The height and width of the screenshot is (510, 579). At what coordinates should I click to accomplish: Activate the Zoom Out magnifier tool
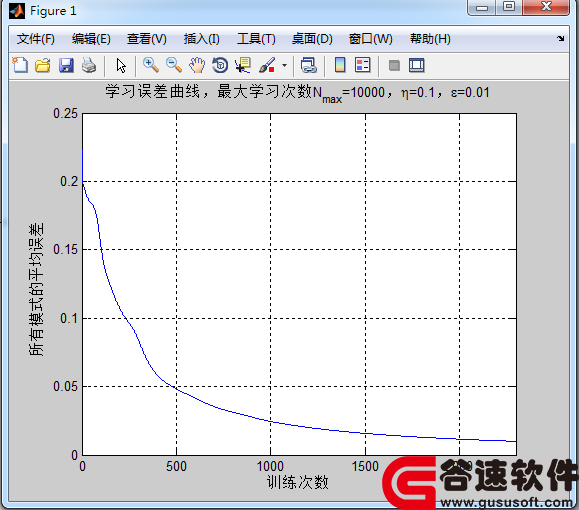click(174, 65)
